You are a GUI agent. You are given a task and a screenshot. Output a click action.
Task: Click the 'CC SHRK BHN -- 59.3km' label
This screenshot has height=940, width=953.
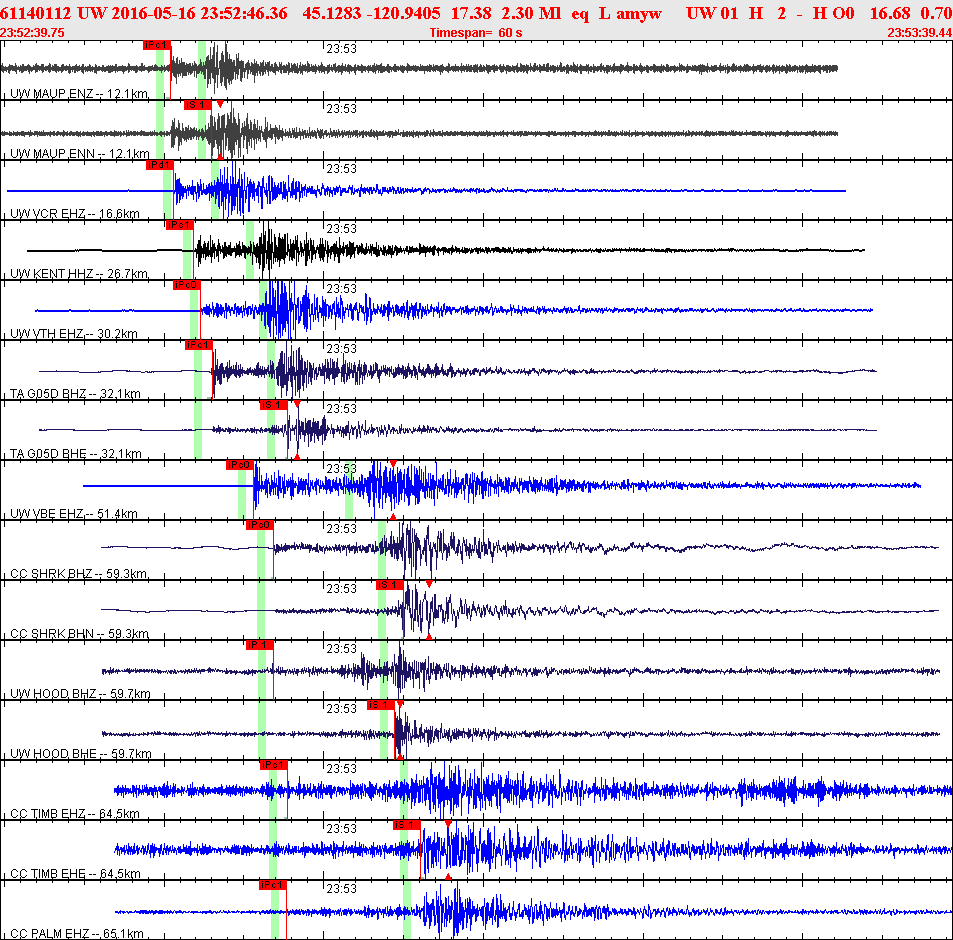click(x=80, y=634)
